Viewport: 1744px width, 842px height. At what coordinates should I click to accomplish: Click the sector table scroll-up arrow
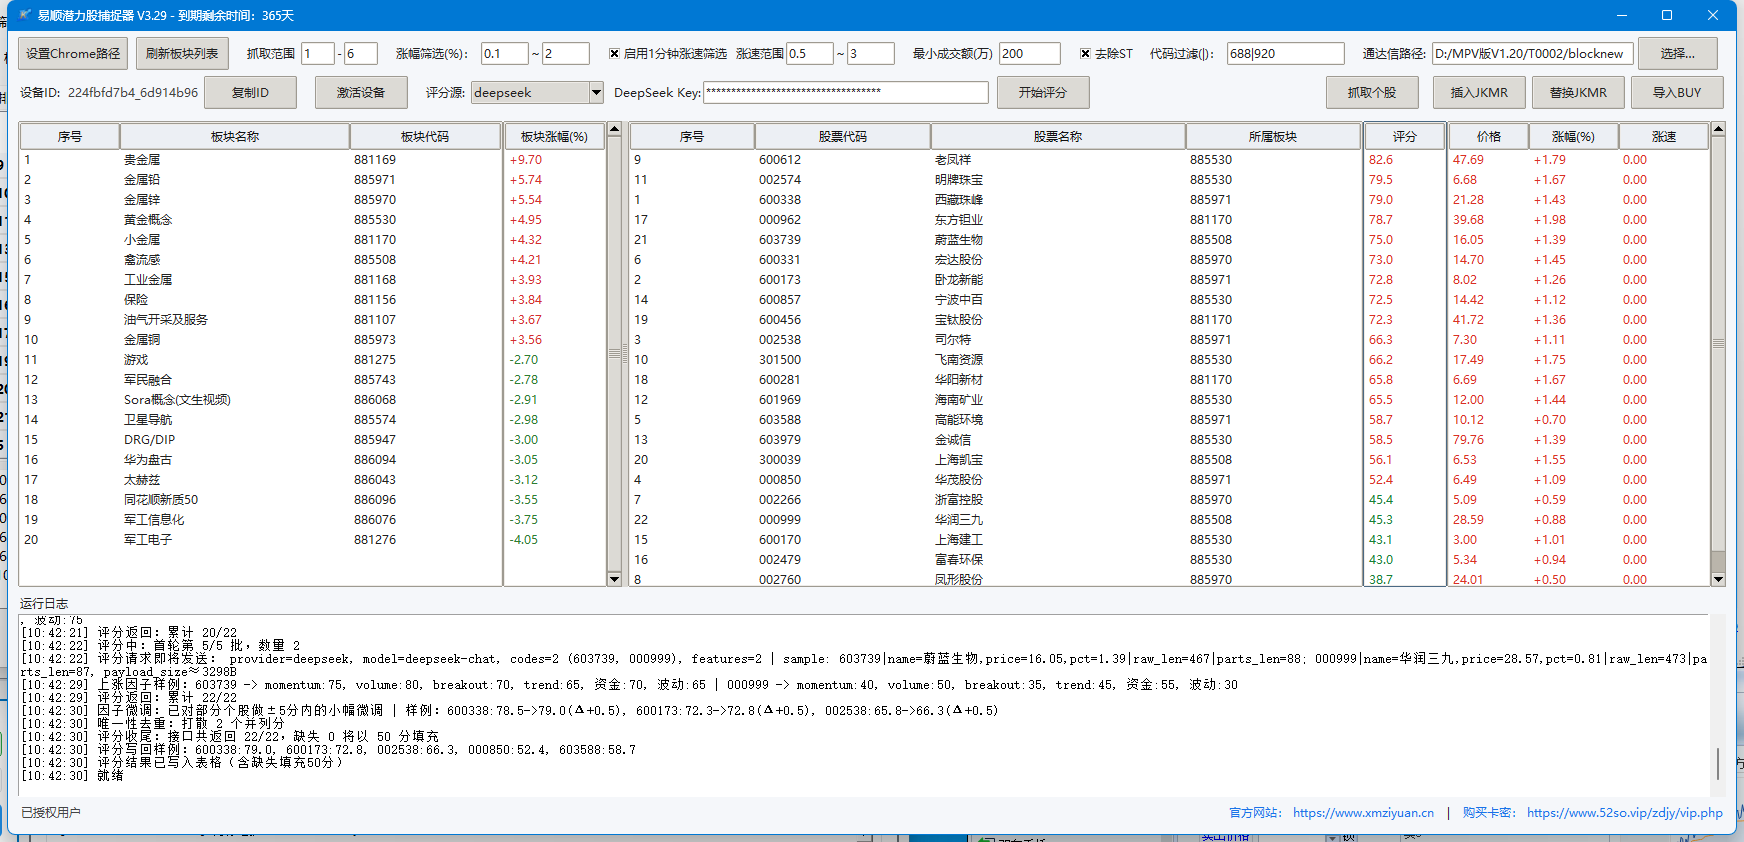point(614,129)
